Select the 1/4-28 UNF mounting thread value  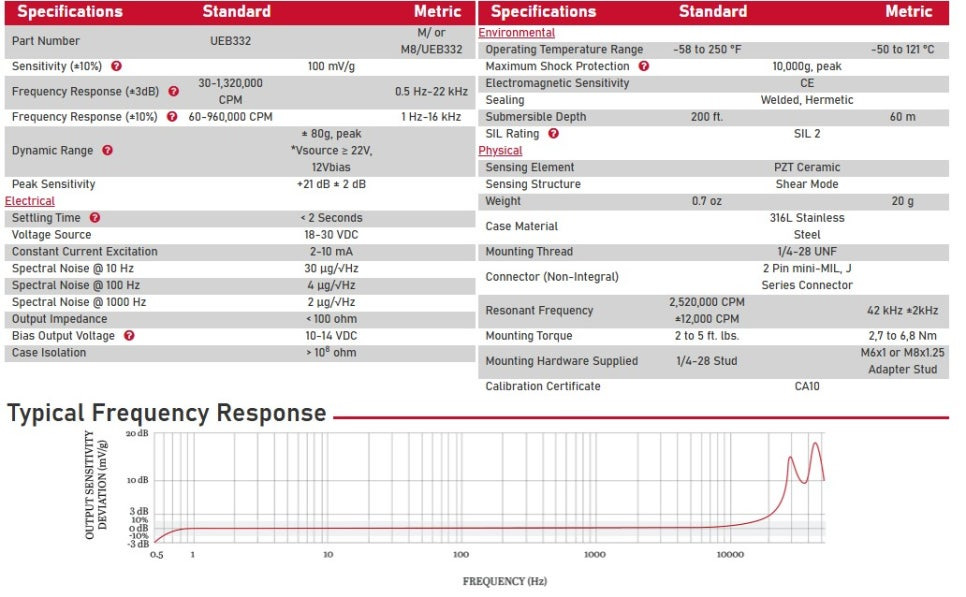click(807, 251)
